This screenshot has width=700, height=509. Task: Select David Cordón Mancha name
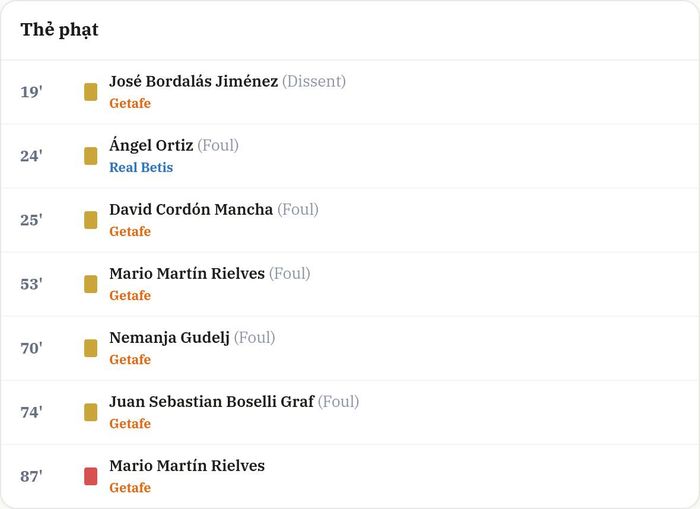(x=191, y=209)
